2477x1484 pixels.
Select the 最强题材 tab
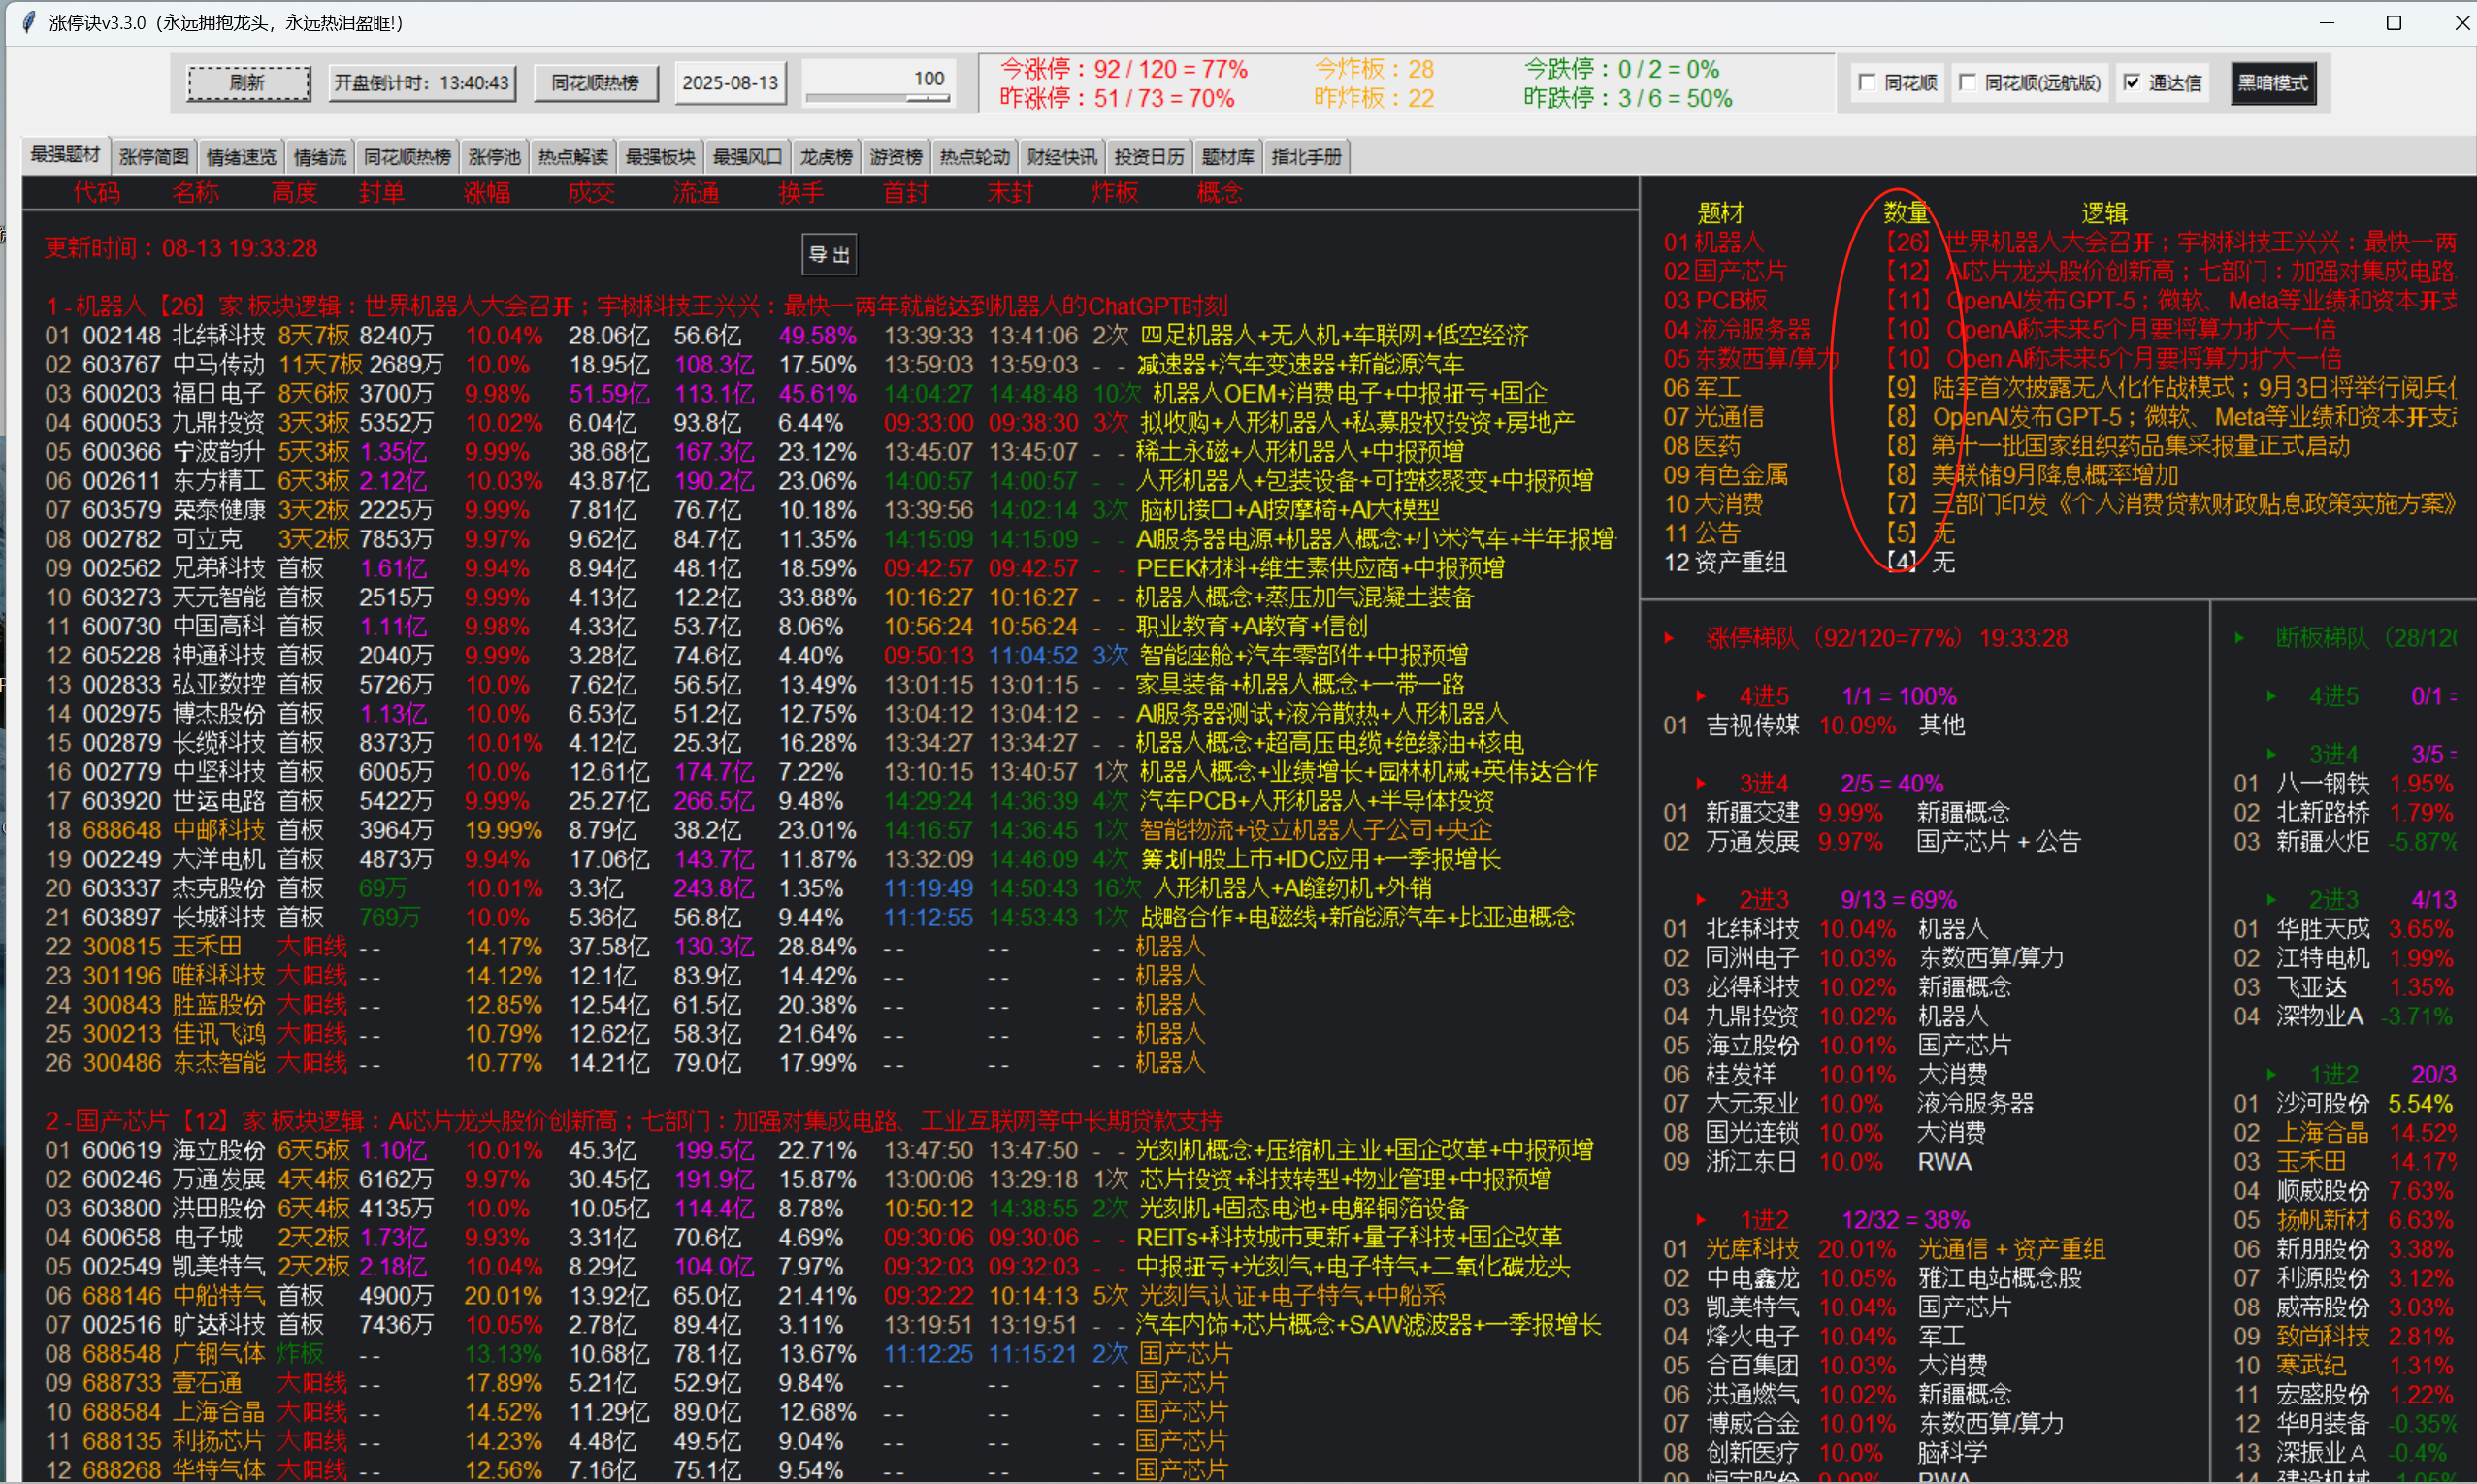[65, 155]
